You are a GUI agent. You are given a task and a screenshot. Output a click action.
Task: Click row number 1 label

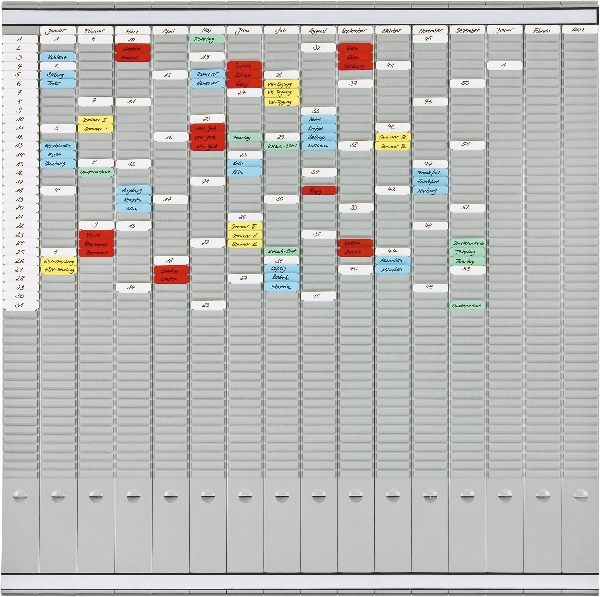[x=20, y=39]
